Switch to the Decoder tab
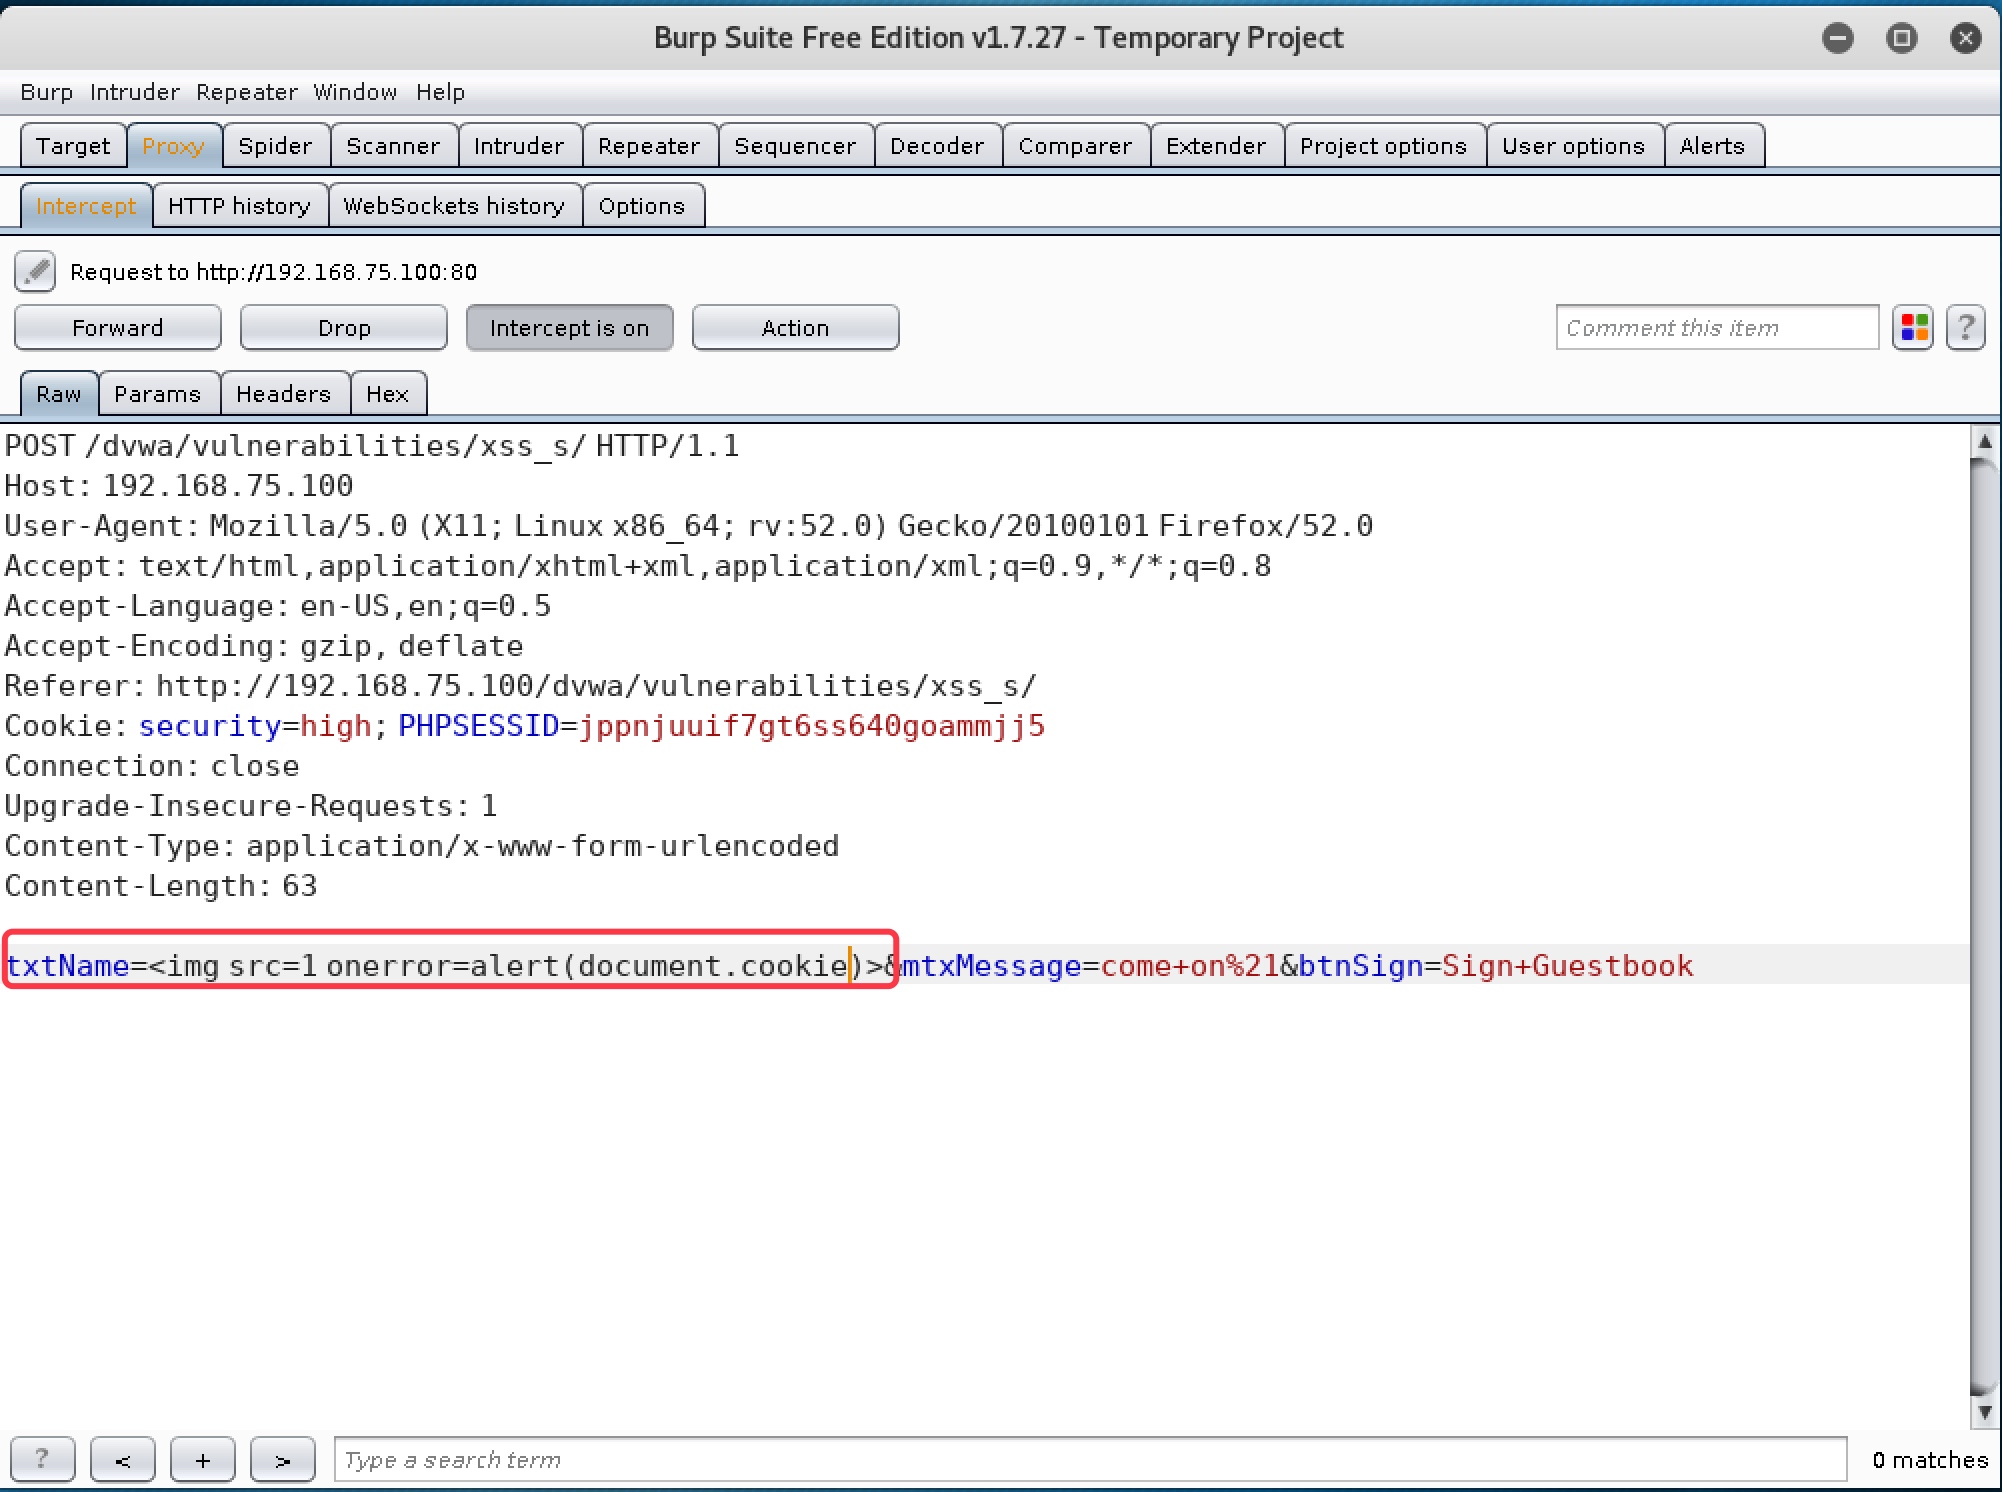This screenshot has width=2002, height=1492. [x=937, y=146]
